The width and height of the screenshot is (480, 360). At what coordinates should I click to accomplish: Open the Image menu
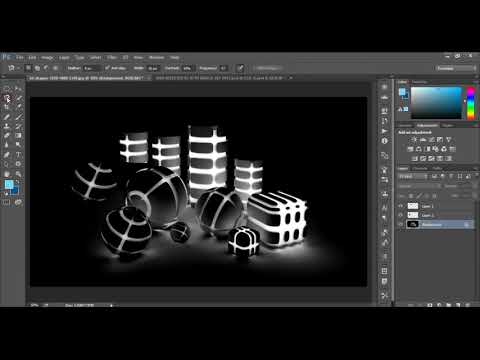pos(47,58)
